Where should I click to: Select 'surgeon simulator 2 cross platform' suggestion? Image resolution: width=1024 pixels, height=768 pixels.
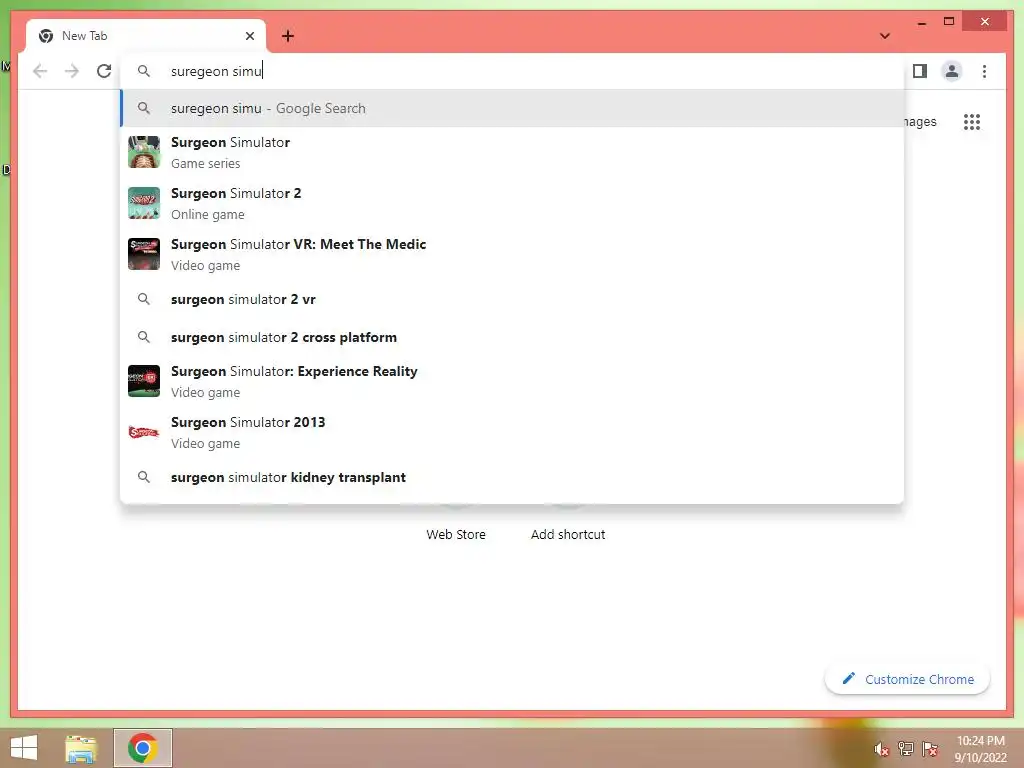[513, 337]
